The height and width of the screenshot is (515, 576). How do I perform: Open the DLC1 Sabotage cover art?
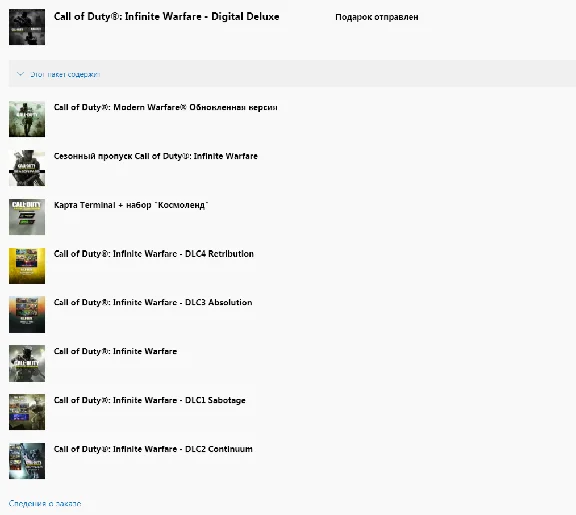click(x=27, y=412)
